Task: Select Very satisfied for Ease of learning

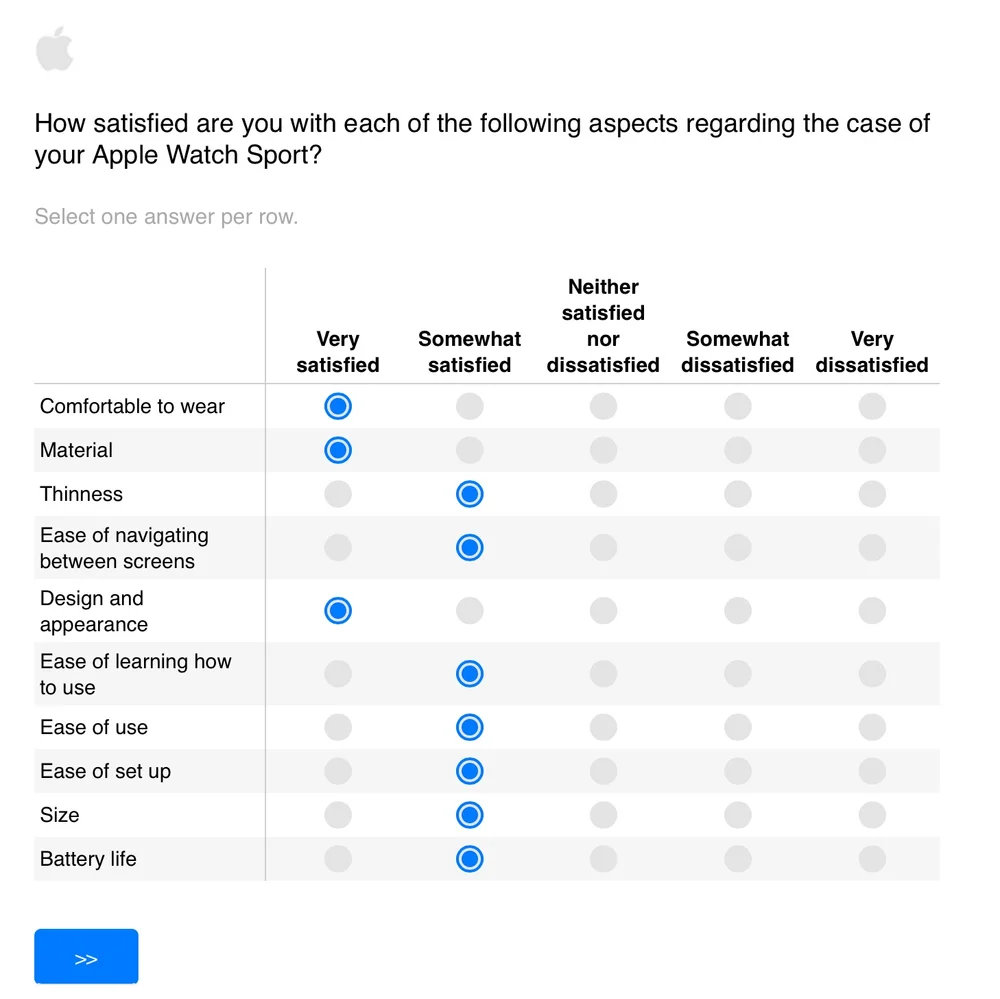Action: pos(338,673)
